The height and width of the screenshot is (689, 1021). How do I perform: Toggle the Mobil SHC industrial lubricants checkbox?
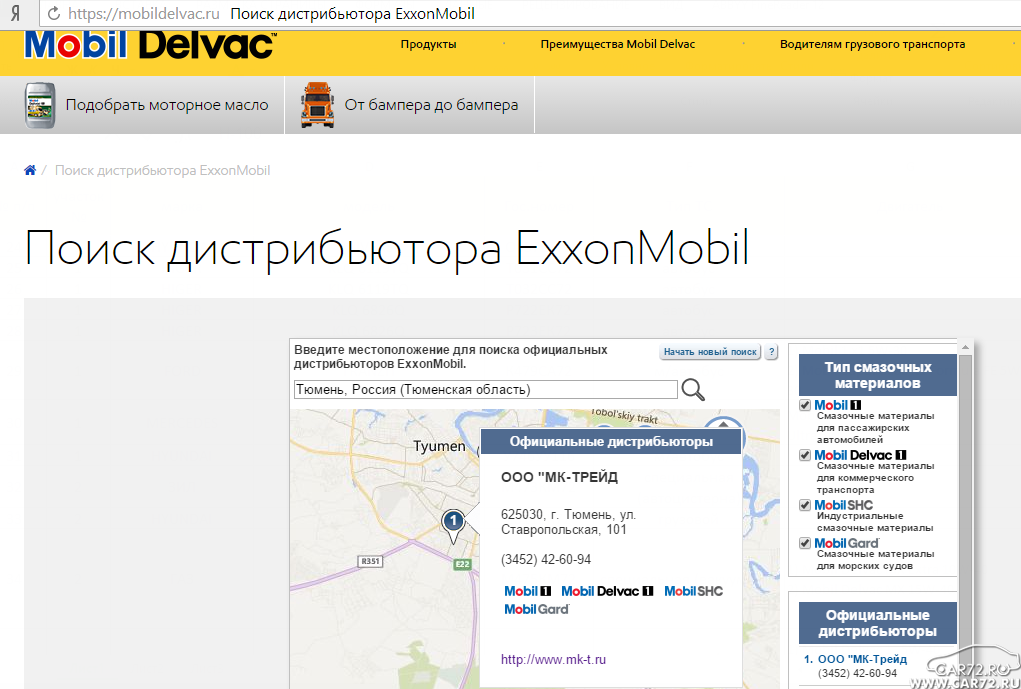pyautogui.click(x=805, y=505)
